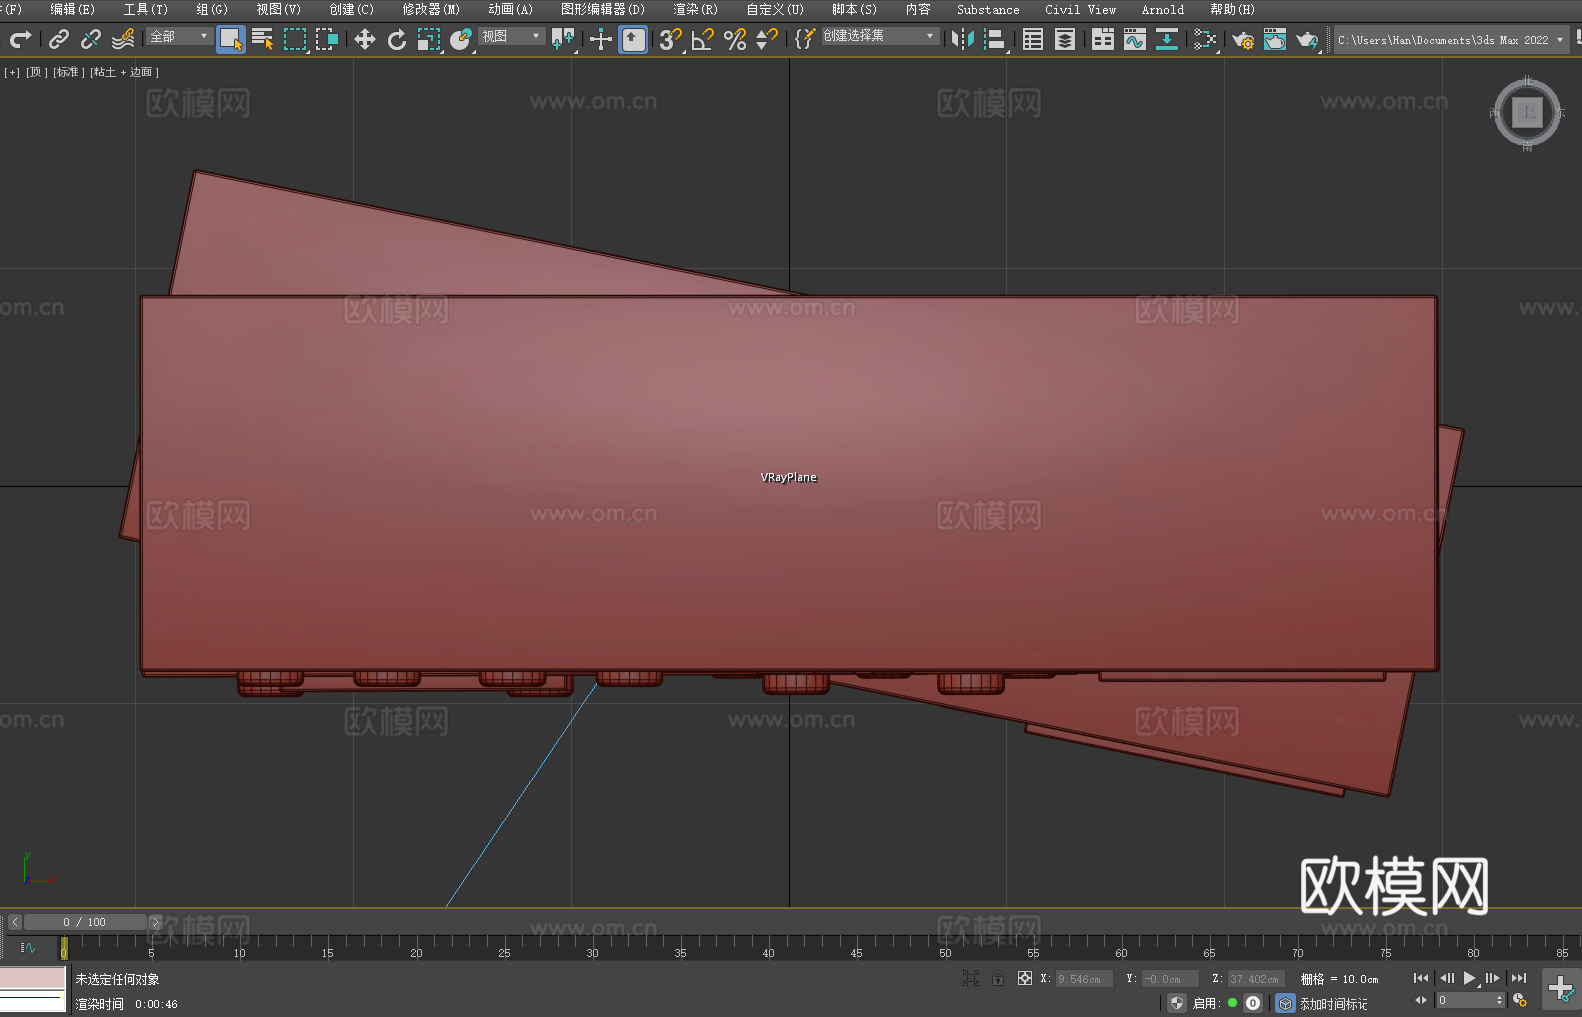This screenshot has width=1582, height=1017.
Task: Open the Schematic View icon
Action: pos(1166,39)
